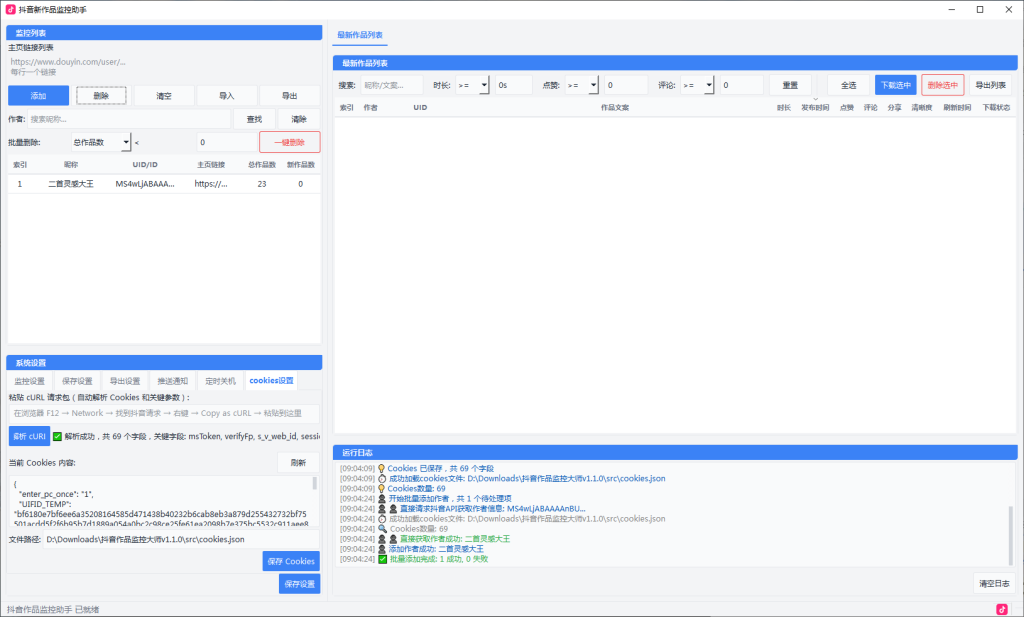
Task: Click the run log vertical scrollbar
Action: (1012, 535)
